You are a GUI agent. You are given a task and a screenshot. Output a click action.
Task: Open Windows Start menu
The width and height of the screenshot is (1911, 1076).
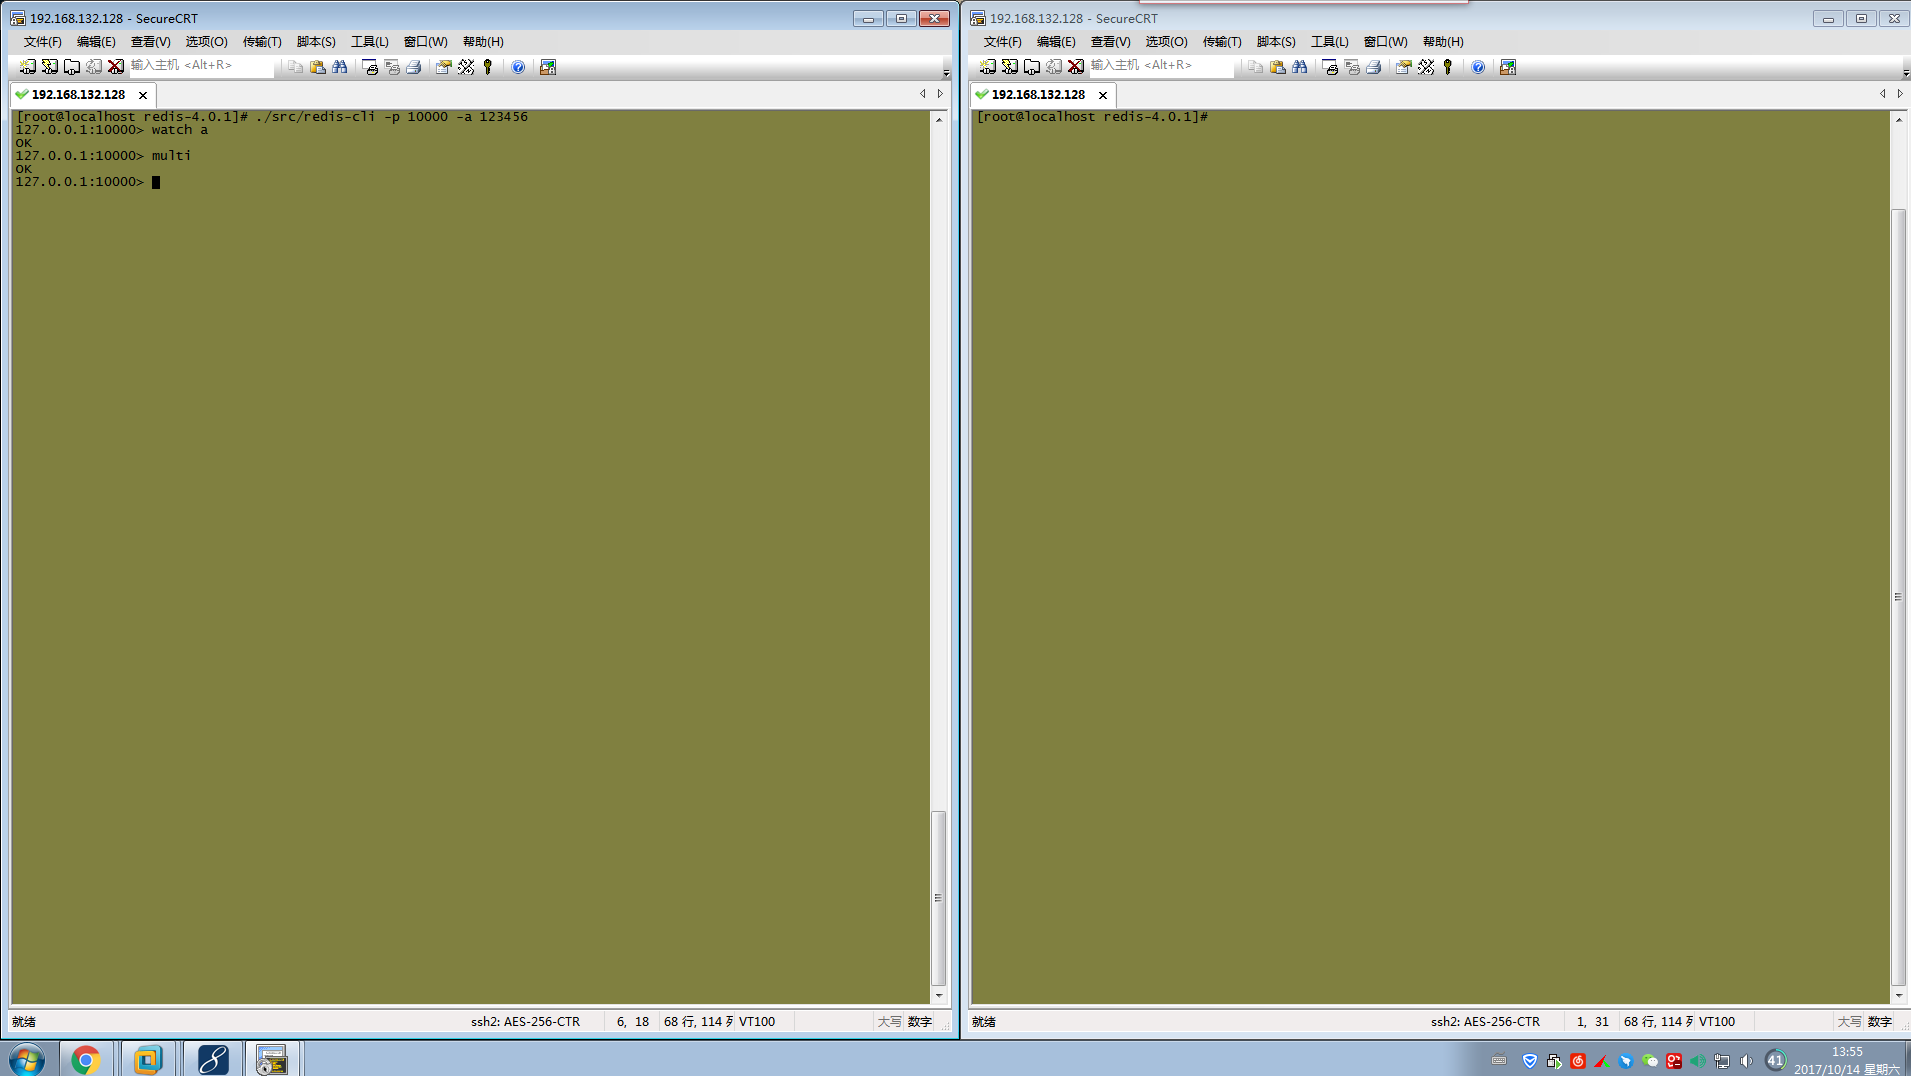[x=27, y=1059]
